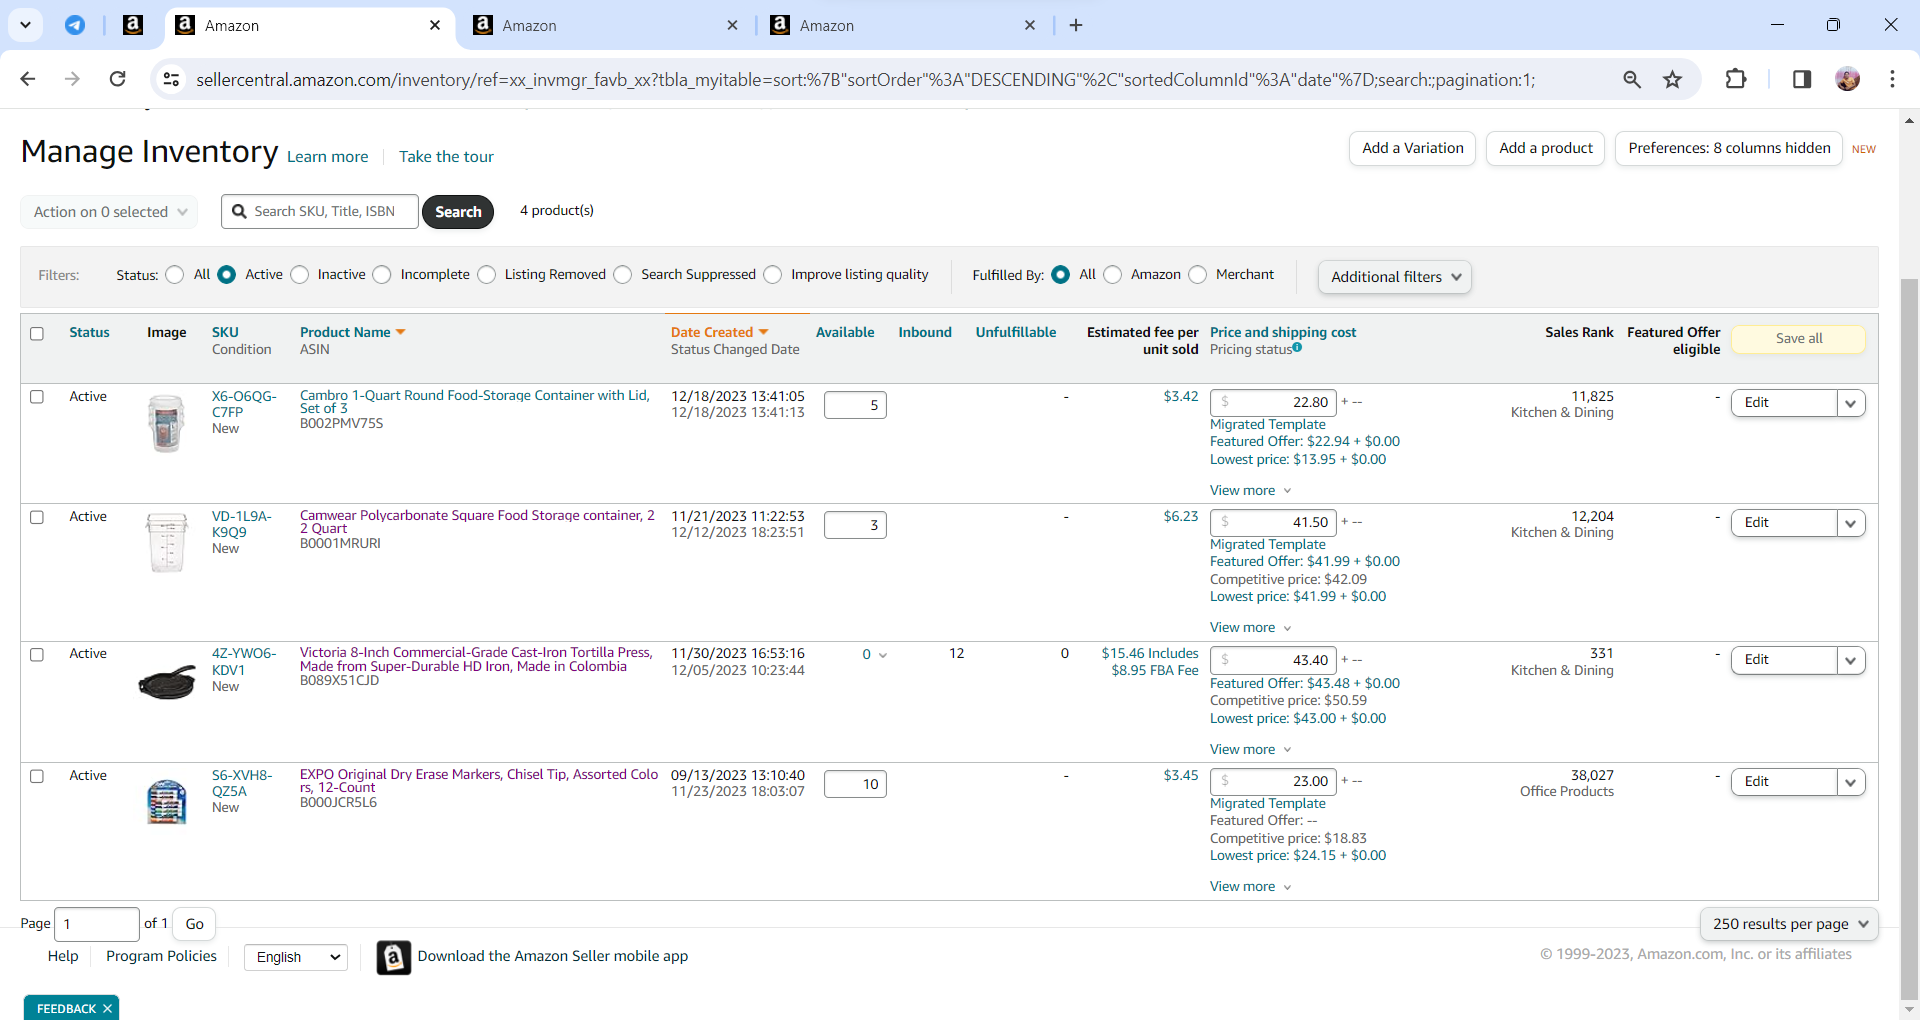The height and width of the screenshot is (1020, 1920).
Task: Open the 250 results per page dropdown
Action: [x=1789, y=924]
